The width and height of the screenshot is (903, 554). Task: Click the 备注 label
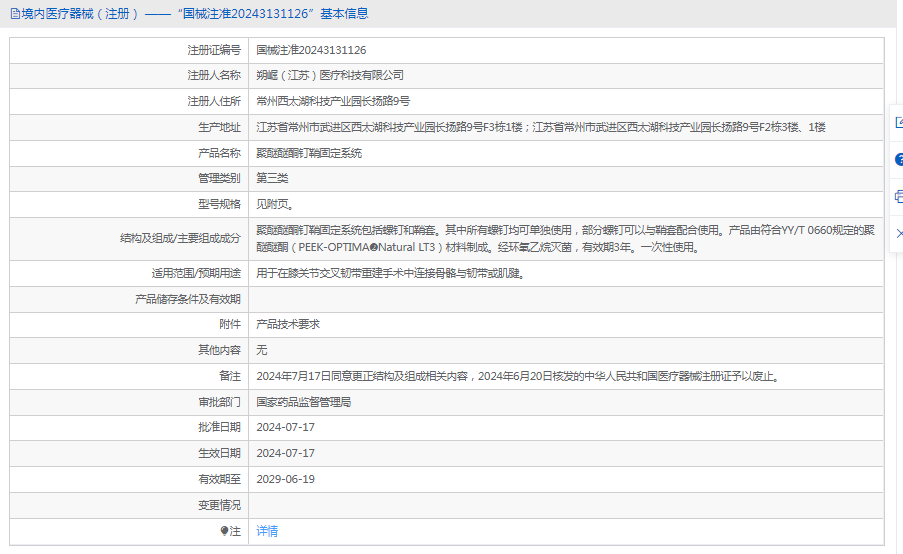click(x=230, y=376)
